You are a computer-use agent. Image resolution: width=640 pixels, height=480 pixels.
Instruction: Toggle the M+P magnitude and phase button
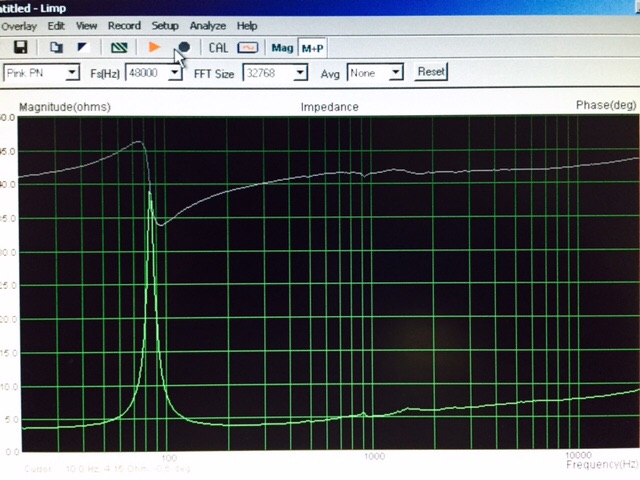312,47
